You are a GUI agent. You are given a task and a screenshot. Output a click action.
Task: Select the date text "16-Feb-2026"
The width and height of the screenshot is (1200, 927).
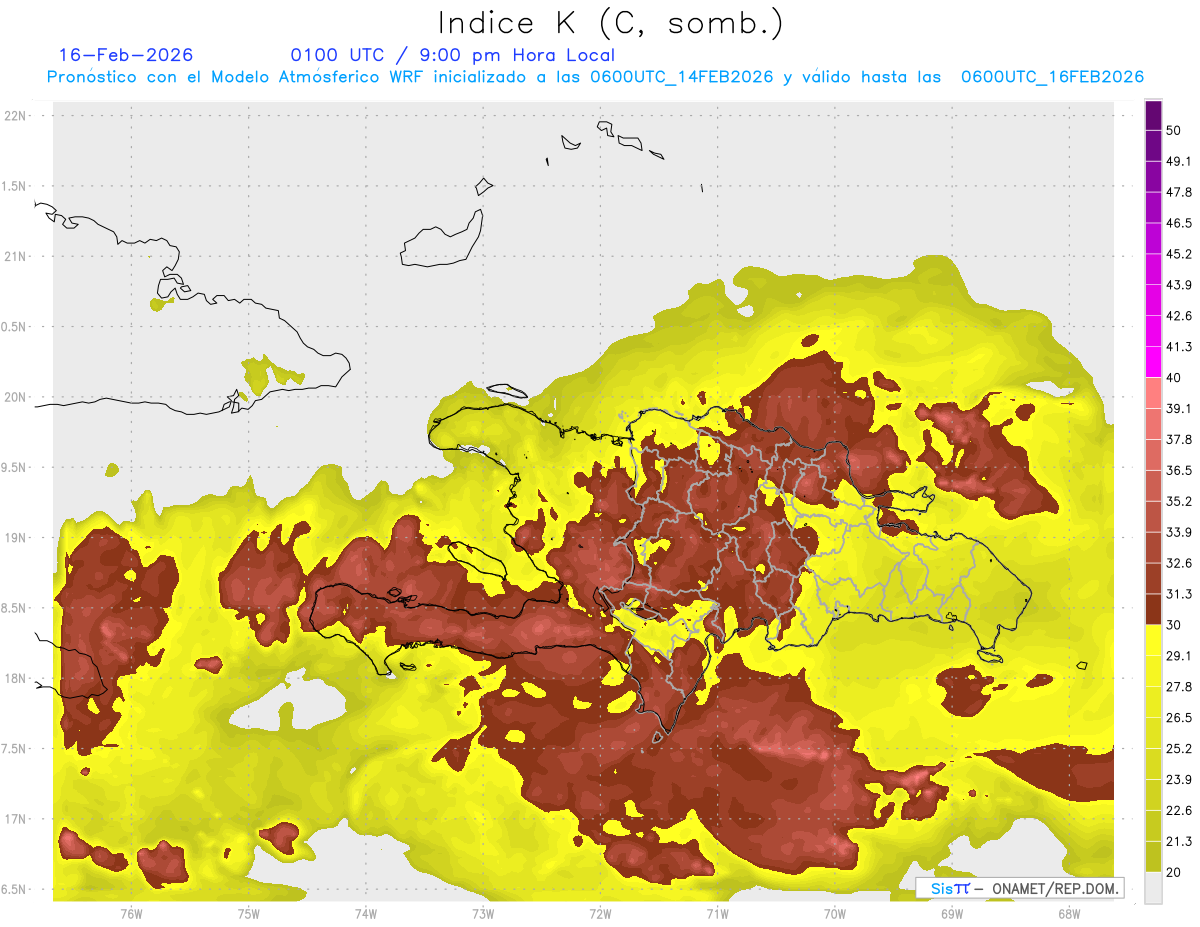126,55
